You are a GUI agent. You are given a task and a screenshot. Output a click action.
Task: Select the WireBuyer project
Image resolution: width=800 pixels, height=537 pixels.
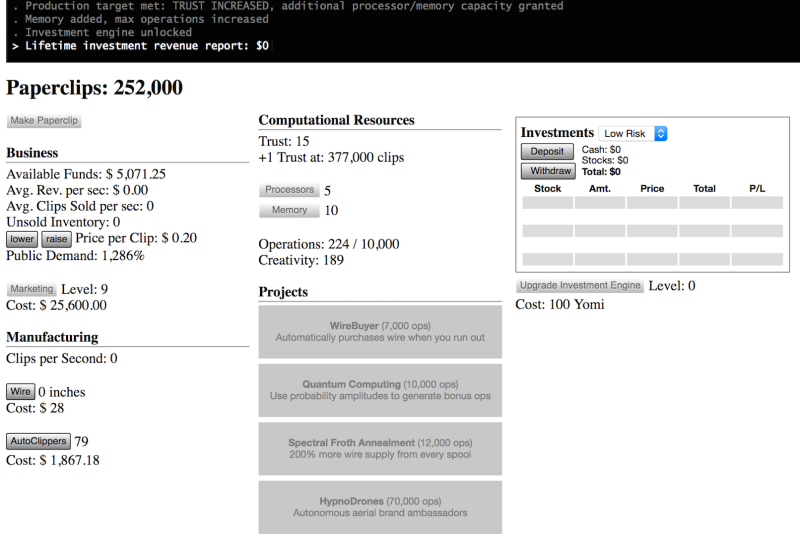tap(380, 331)
